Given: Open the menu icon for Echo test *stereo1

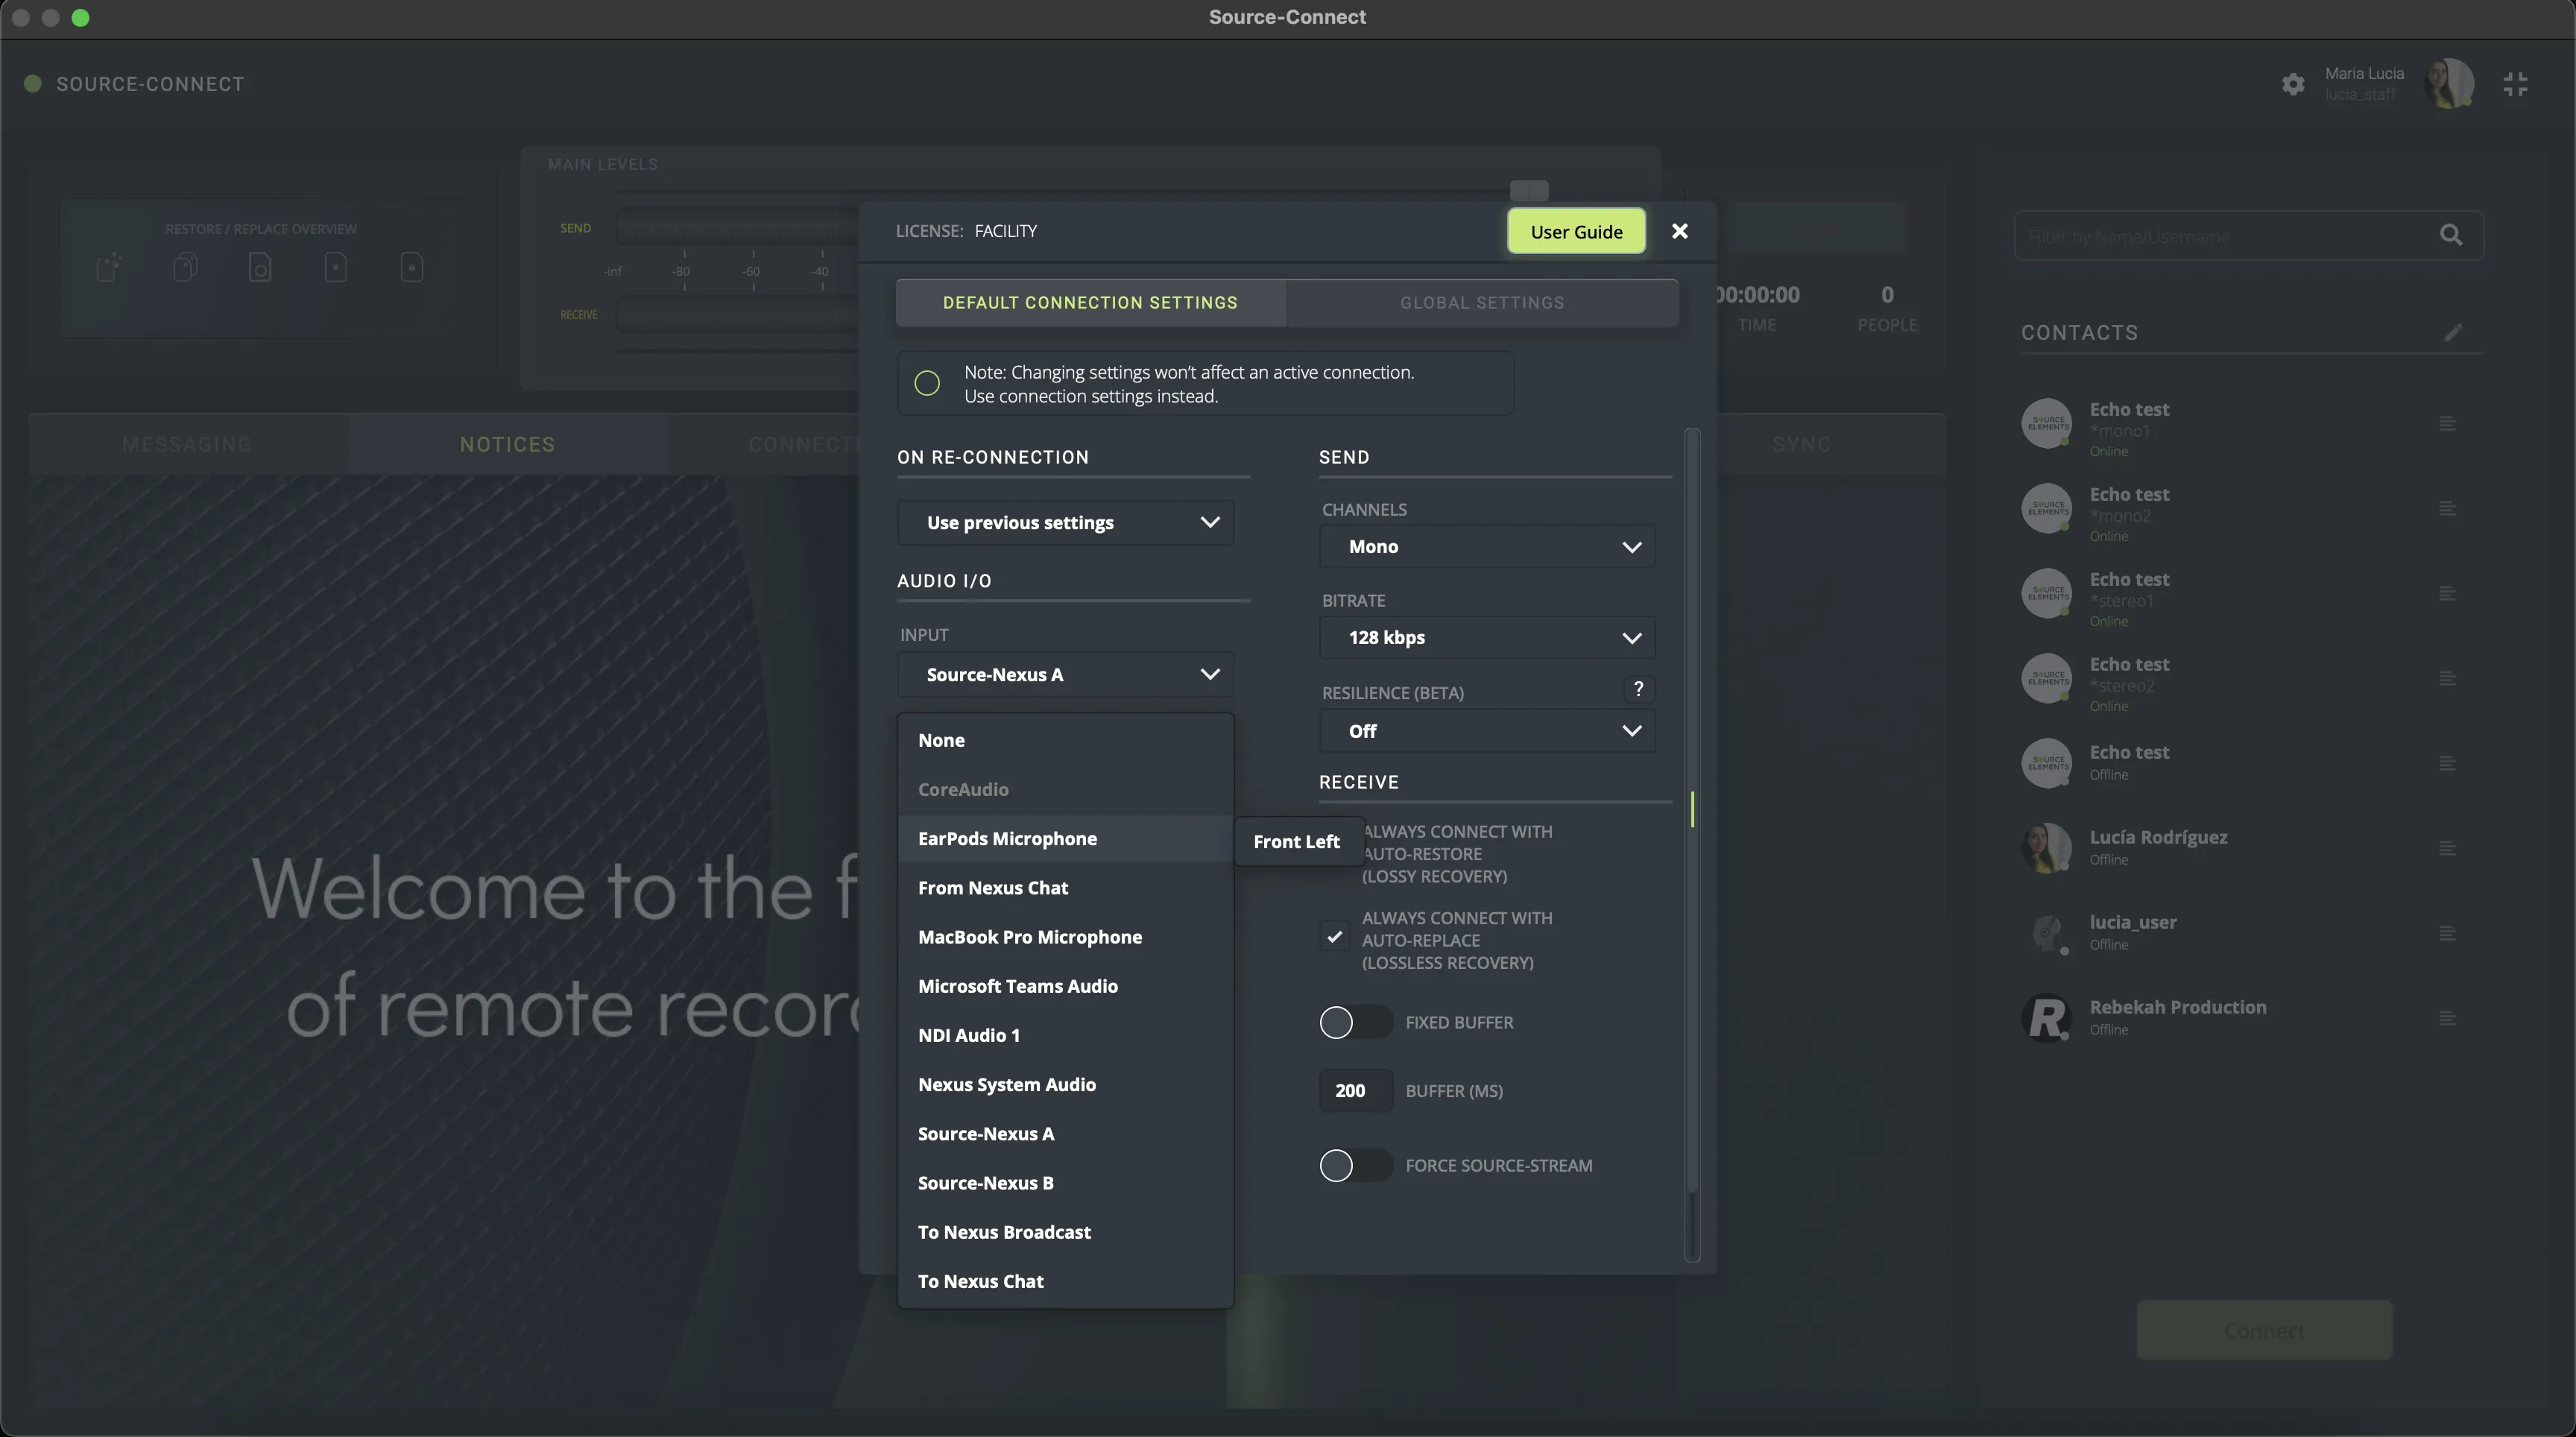Looking at the screenshot, I should [x=2447, y=594].
